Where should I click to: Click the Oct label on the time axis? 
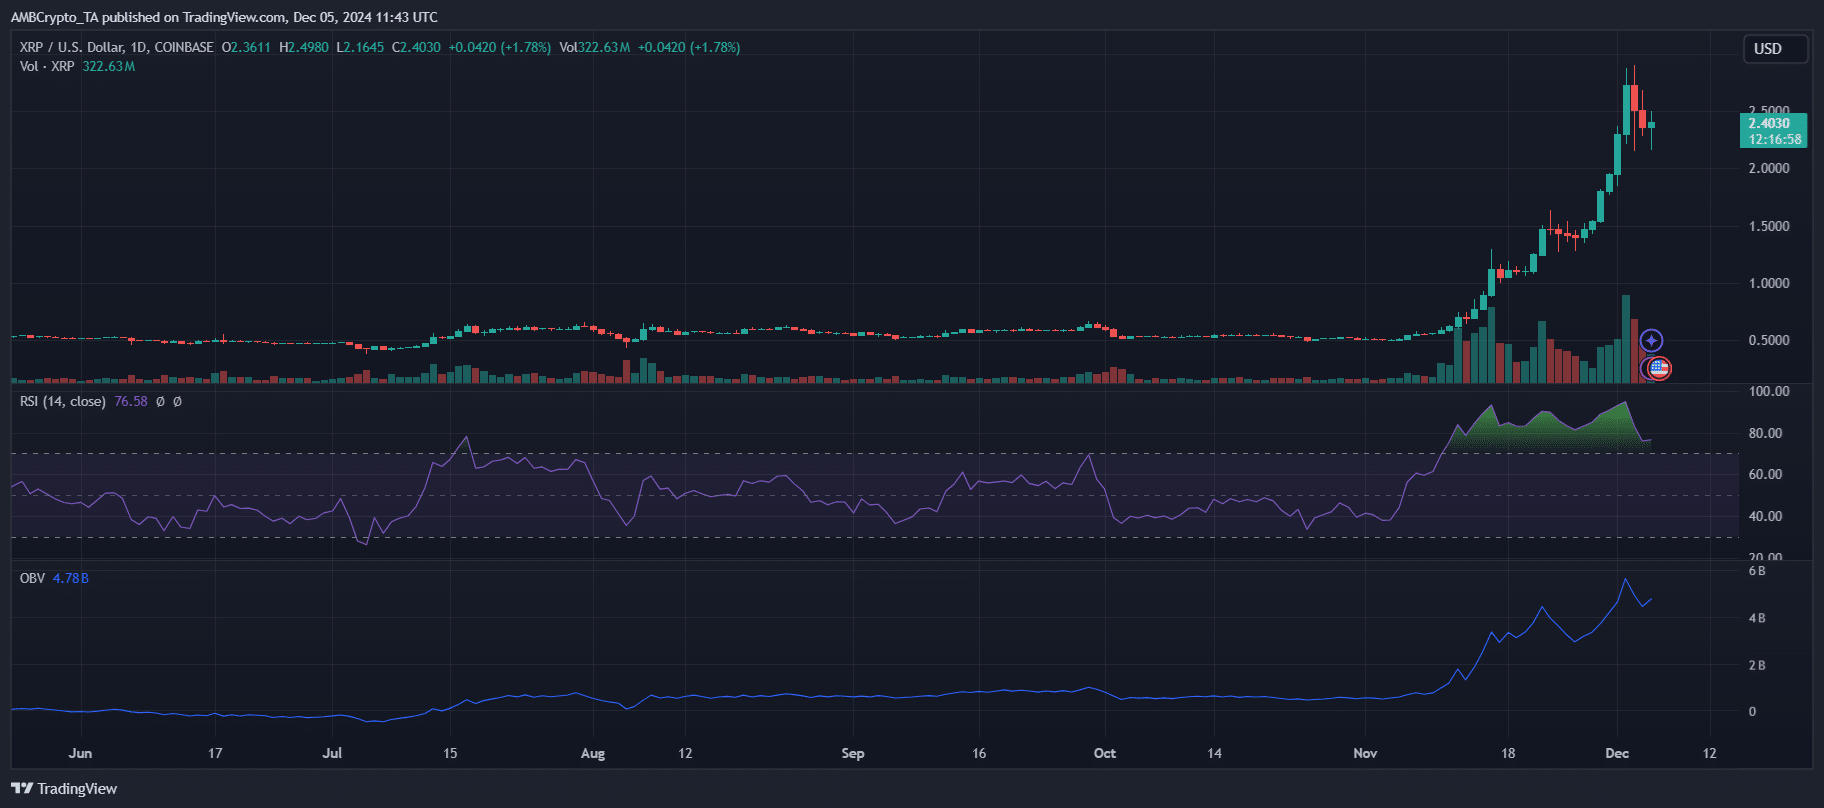tap(1105, 753)
